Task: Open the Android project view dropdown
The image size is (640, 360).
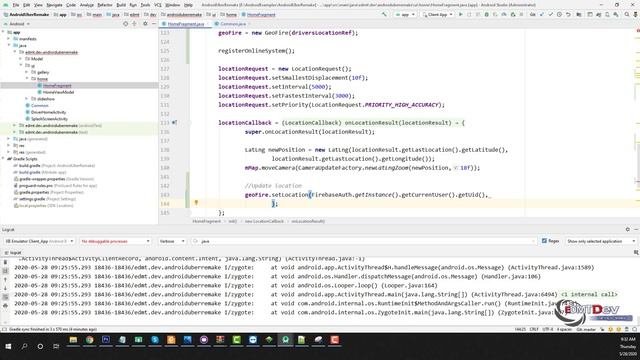Action: point(17,24)
